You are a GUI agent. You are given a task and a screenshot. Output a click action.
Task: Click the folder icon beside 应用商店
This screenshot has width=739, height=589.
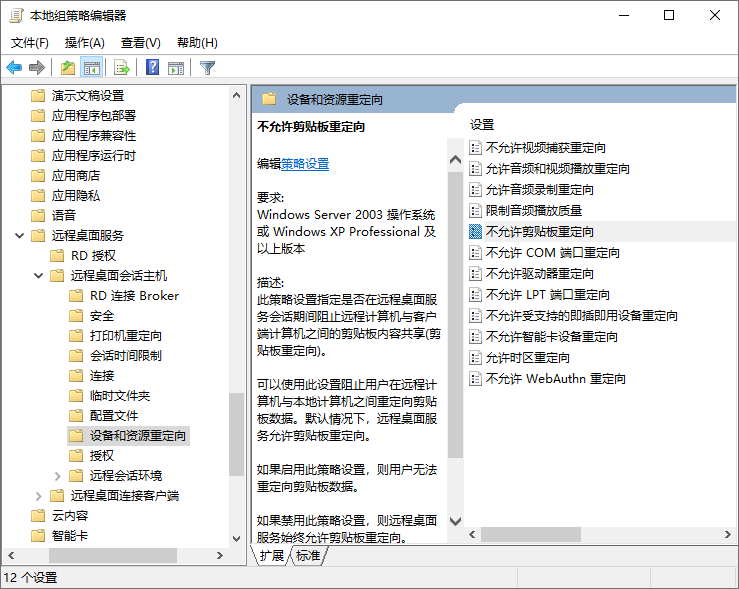click(38, 176)
